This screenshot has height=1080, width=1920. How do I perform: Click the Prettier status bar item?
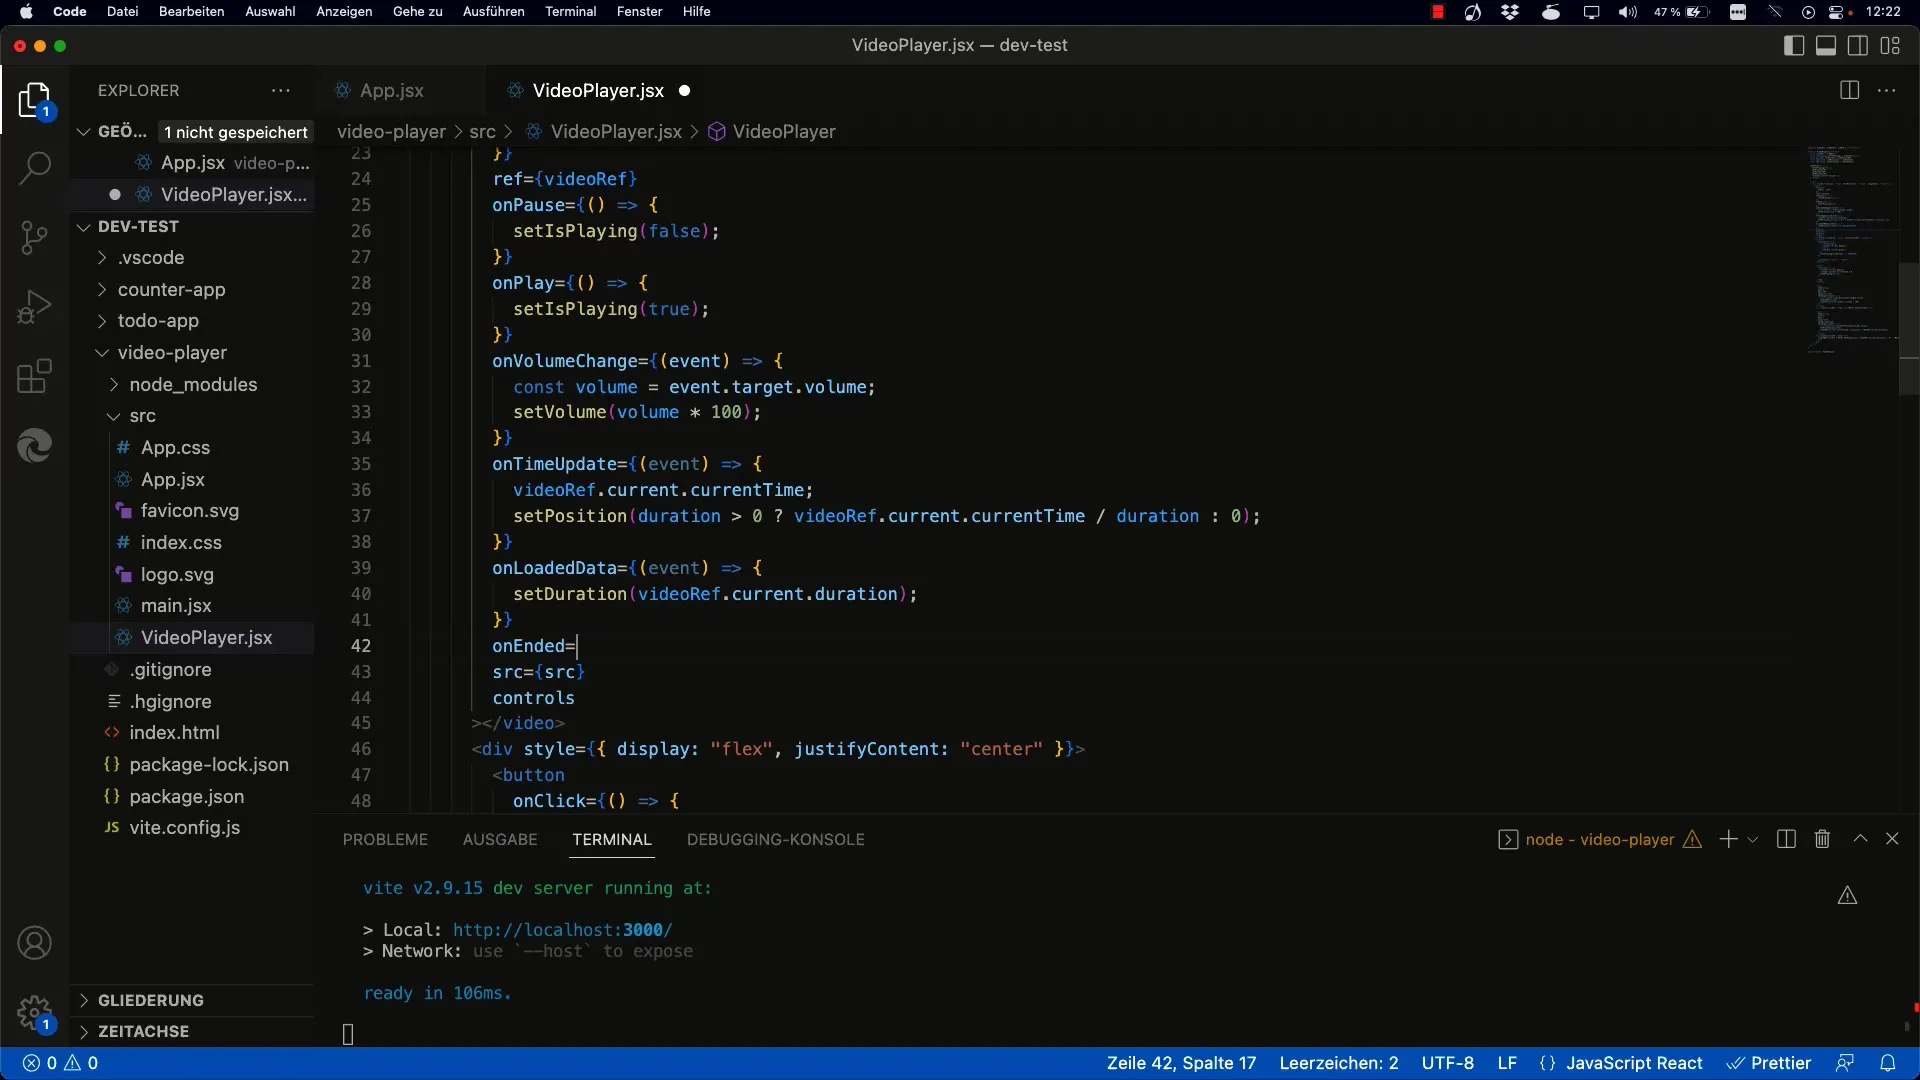[1769, 1063]
